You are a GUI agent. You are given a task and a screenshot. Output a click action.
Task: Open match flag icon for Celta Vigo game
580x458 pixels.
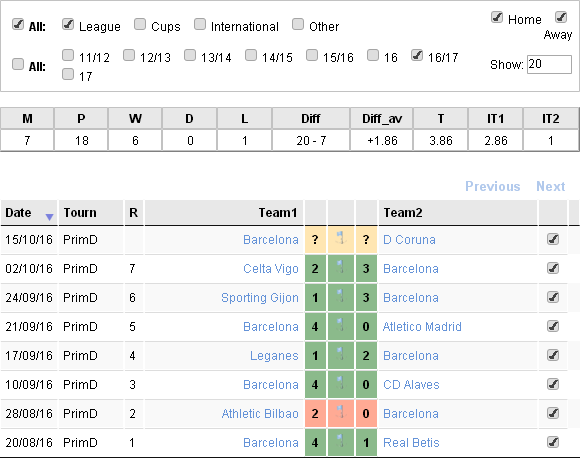click(340, 268)
